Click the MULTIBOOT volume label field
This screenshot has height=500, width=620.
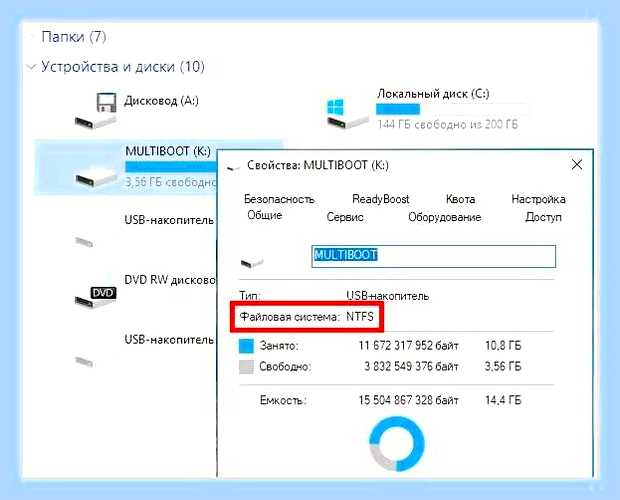(x=434, y=256)
